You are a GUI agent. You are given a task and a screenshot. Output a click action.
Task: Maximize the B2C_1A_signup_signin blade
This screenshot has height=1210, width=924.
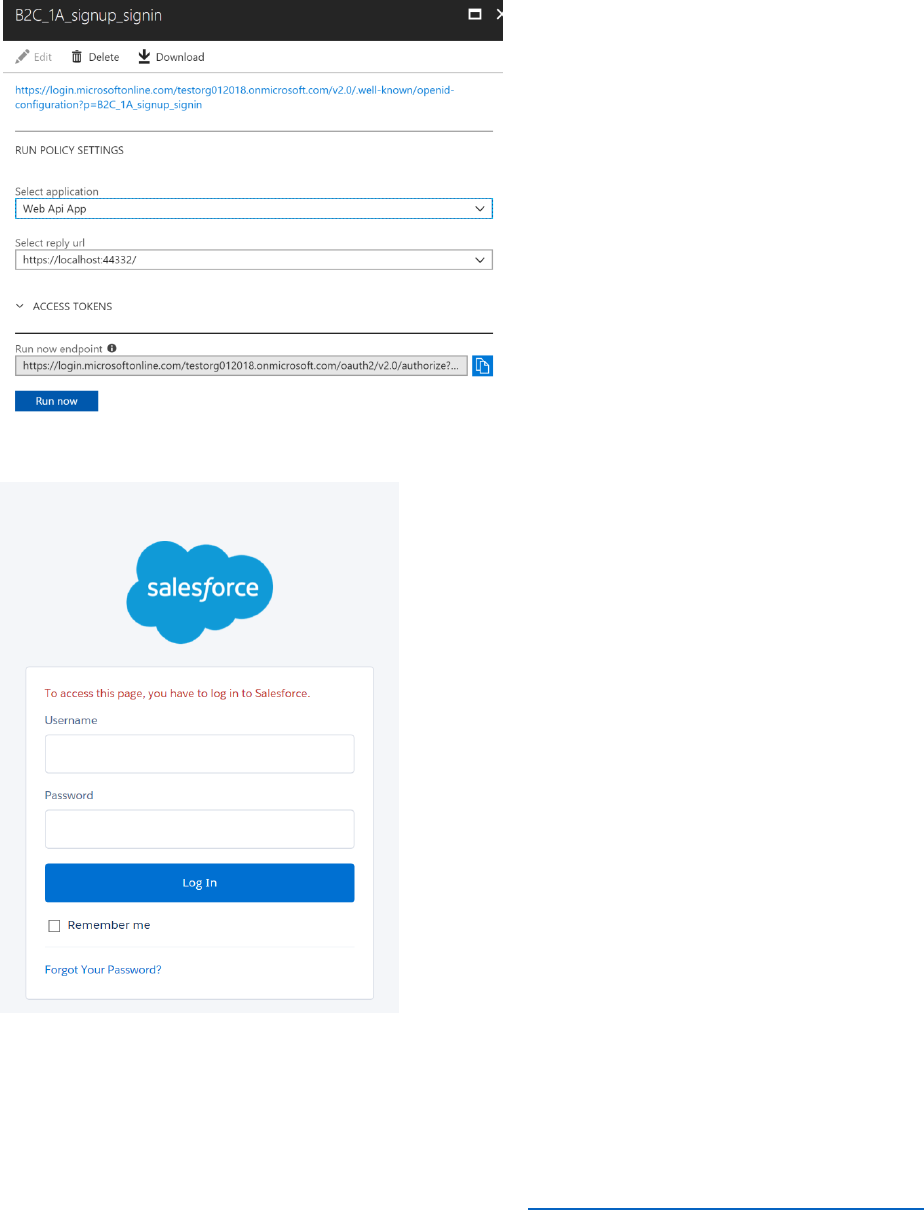pyautogui.click(x=475, y=15)
